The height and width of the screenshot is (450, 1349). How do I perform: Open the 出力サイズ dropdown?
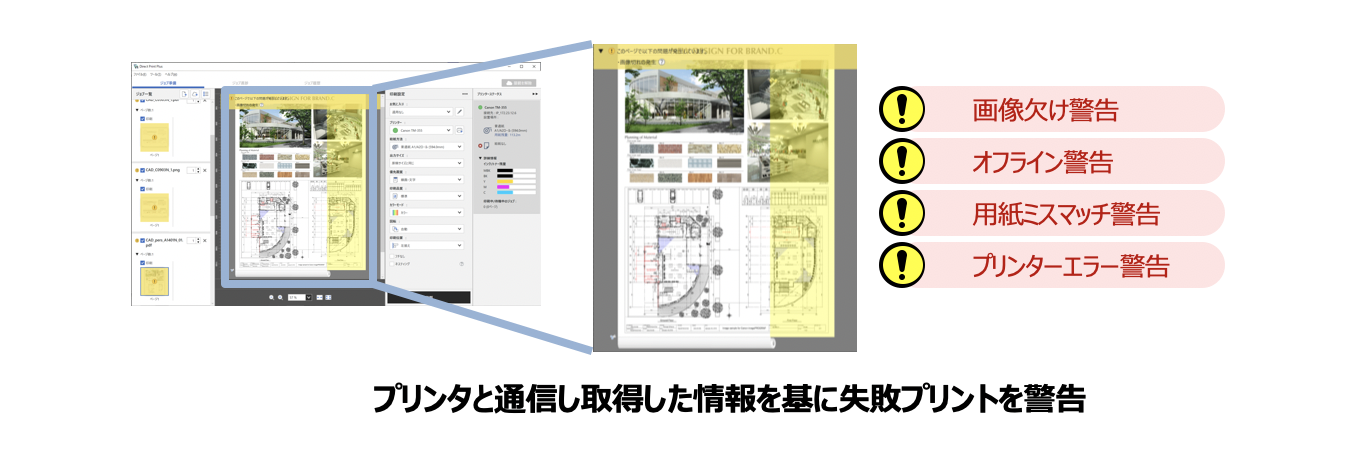pos(429,163)
